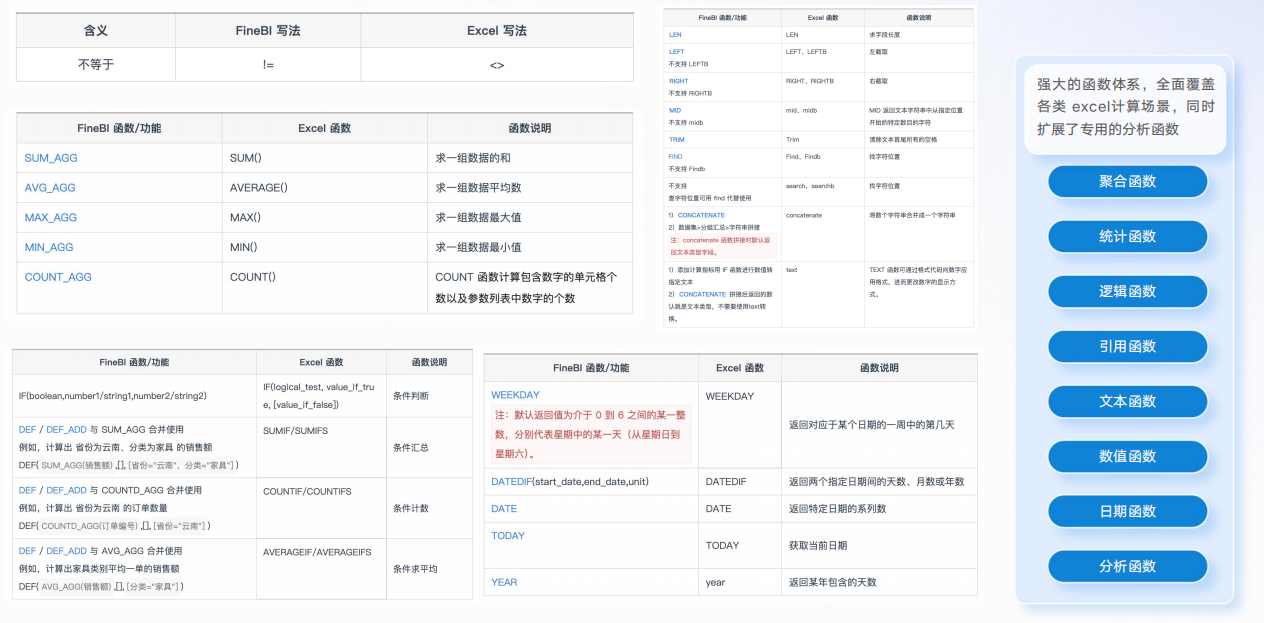
Task: Open the LEN function link
Action: [675, 35]
